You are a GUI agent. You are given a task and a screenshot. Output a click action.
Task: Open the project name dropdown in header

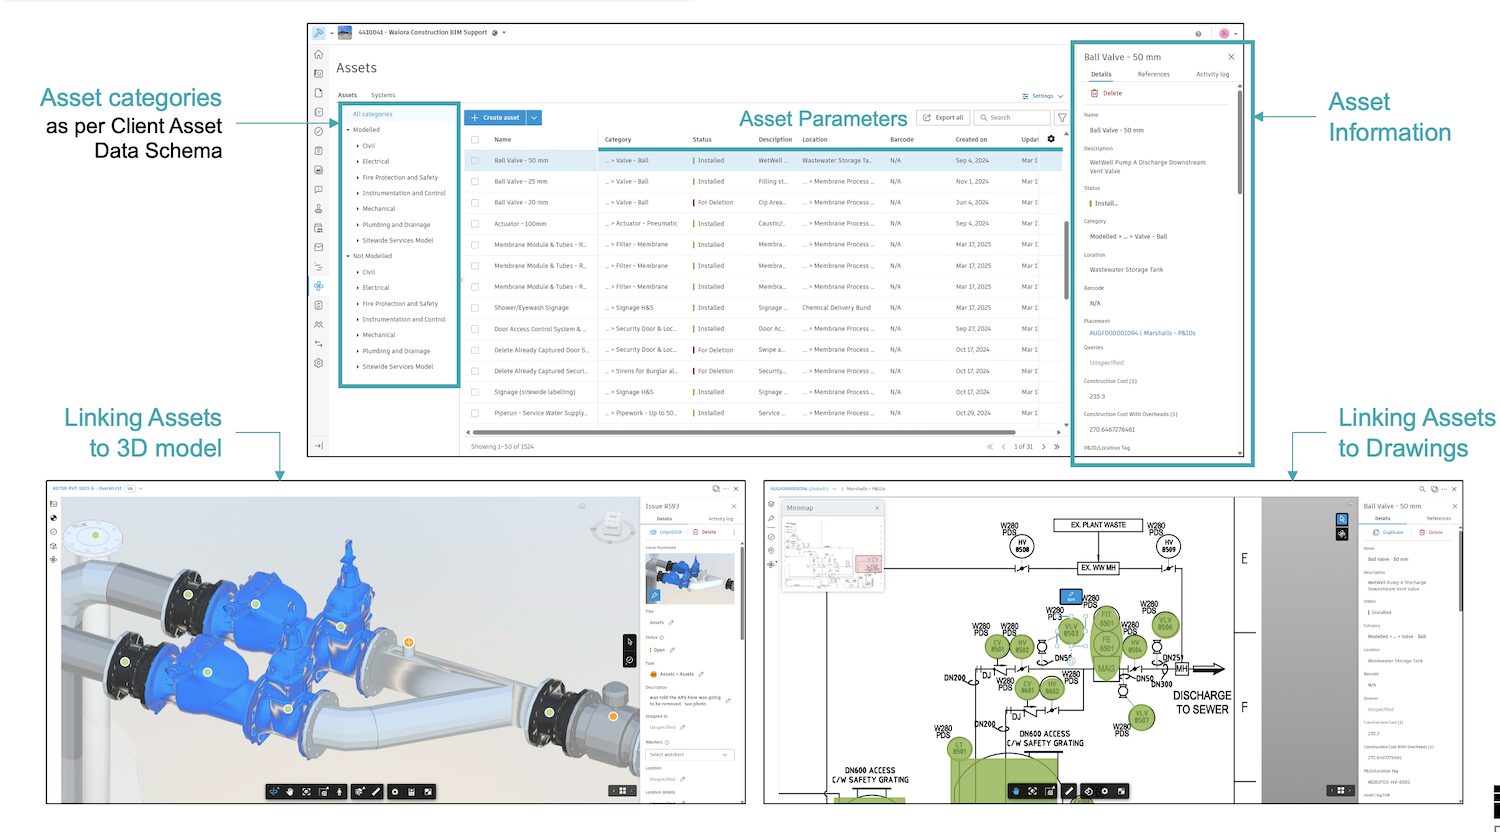coord(504,33)
